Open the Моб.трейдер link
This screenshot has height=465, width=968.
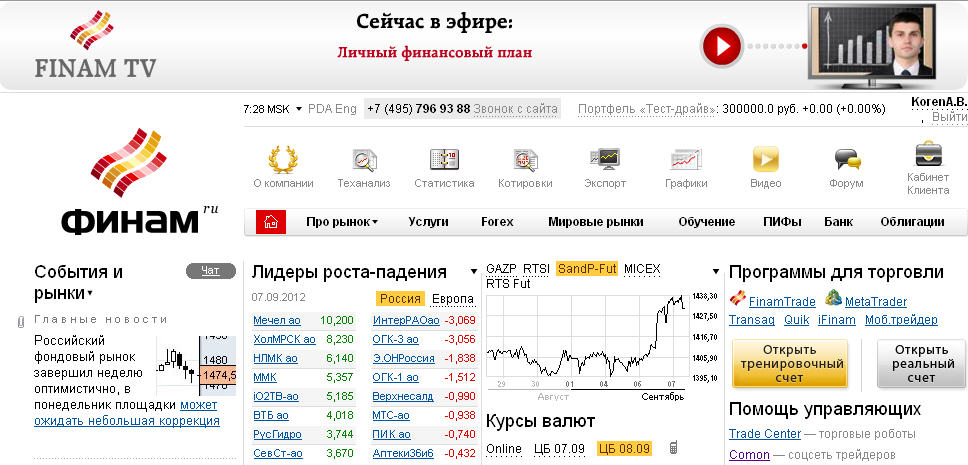point(901,320)
